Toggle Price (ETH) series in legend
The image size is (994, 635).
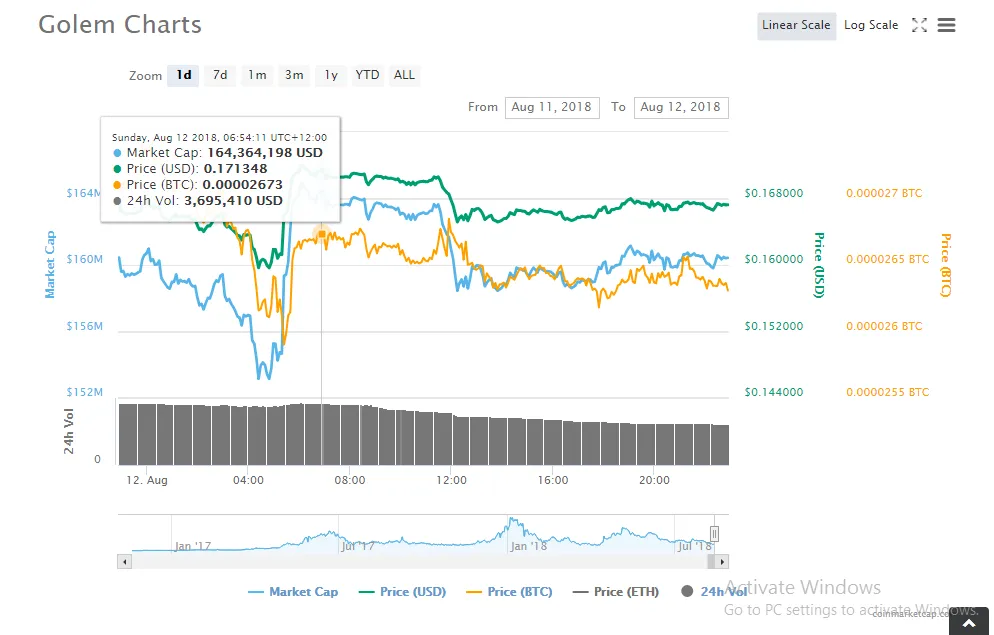pos(616,592)
